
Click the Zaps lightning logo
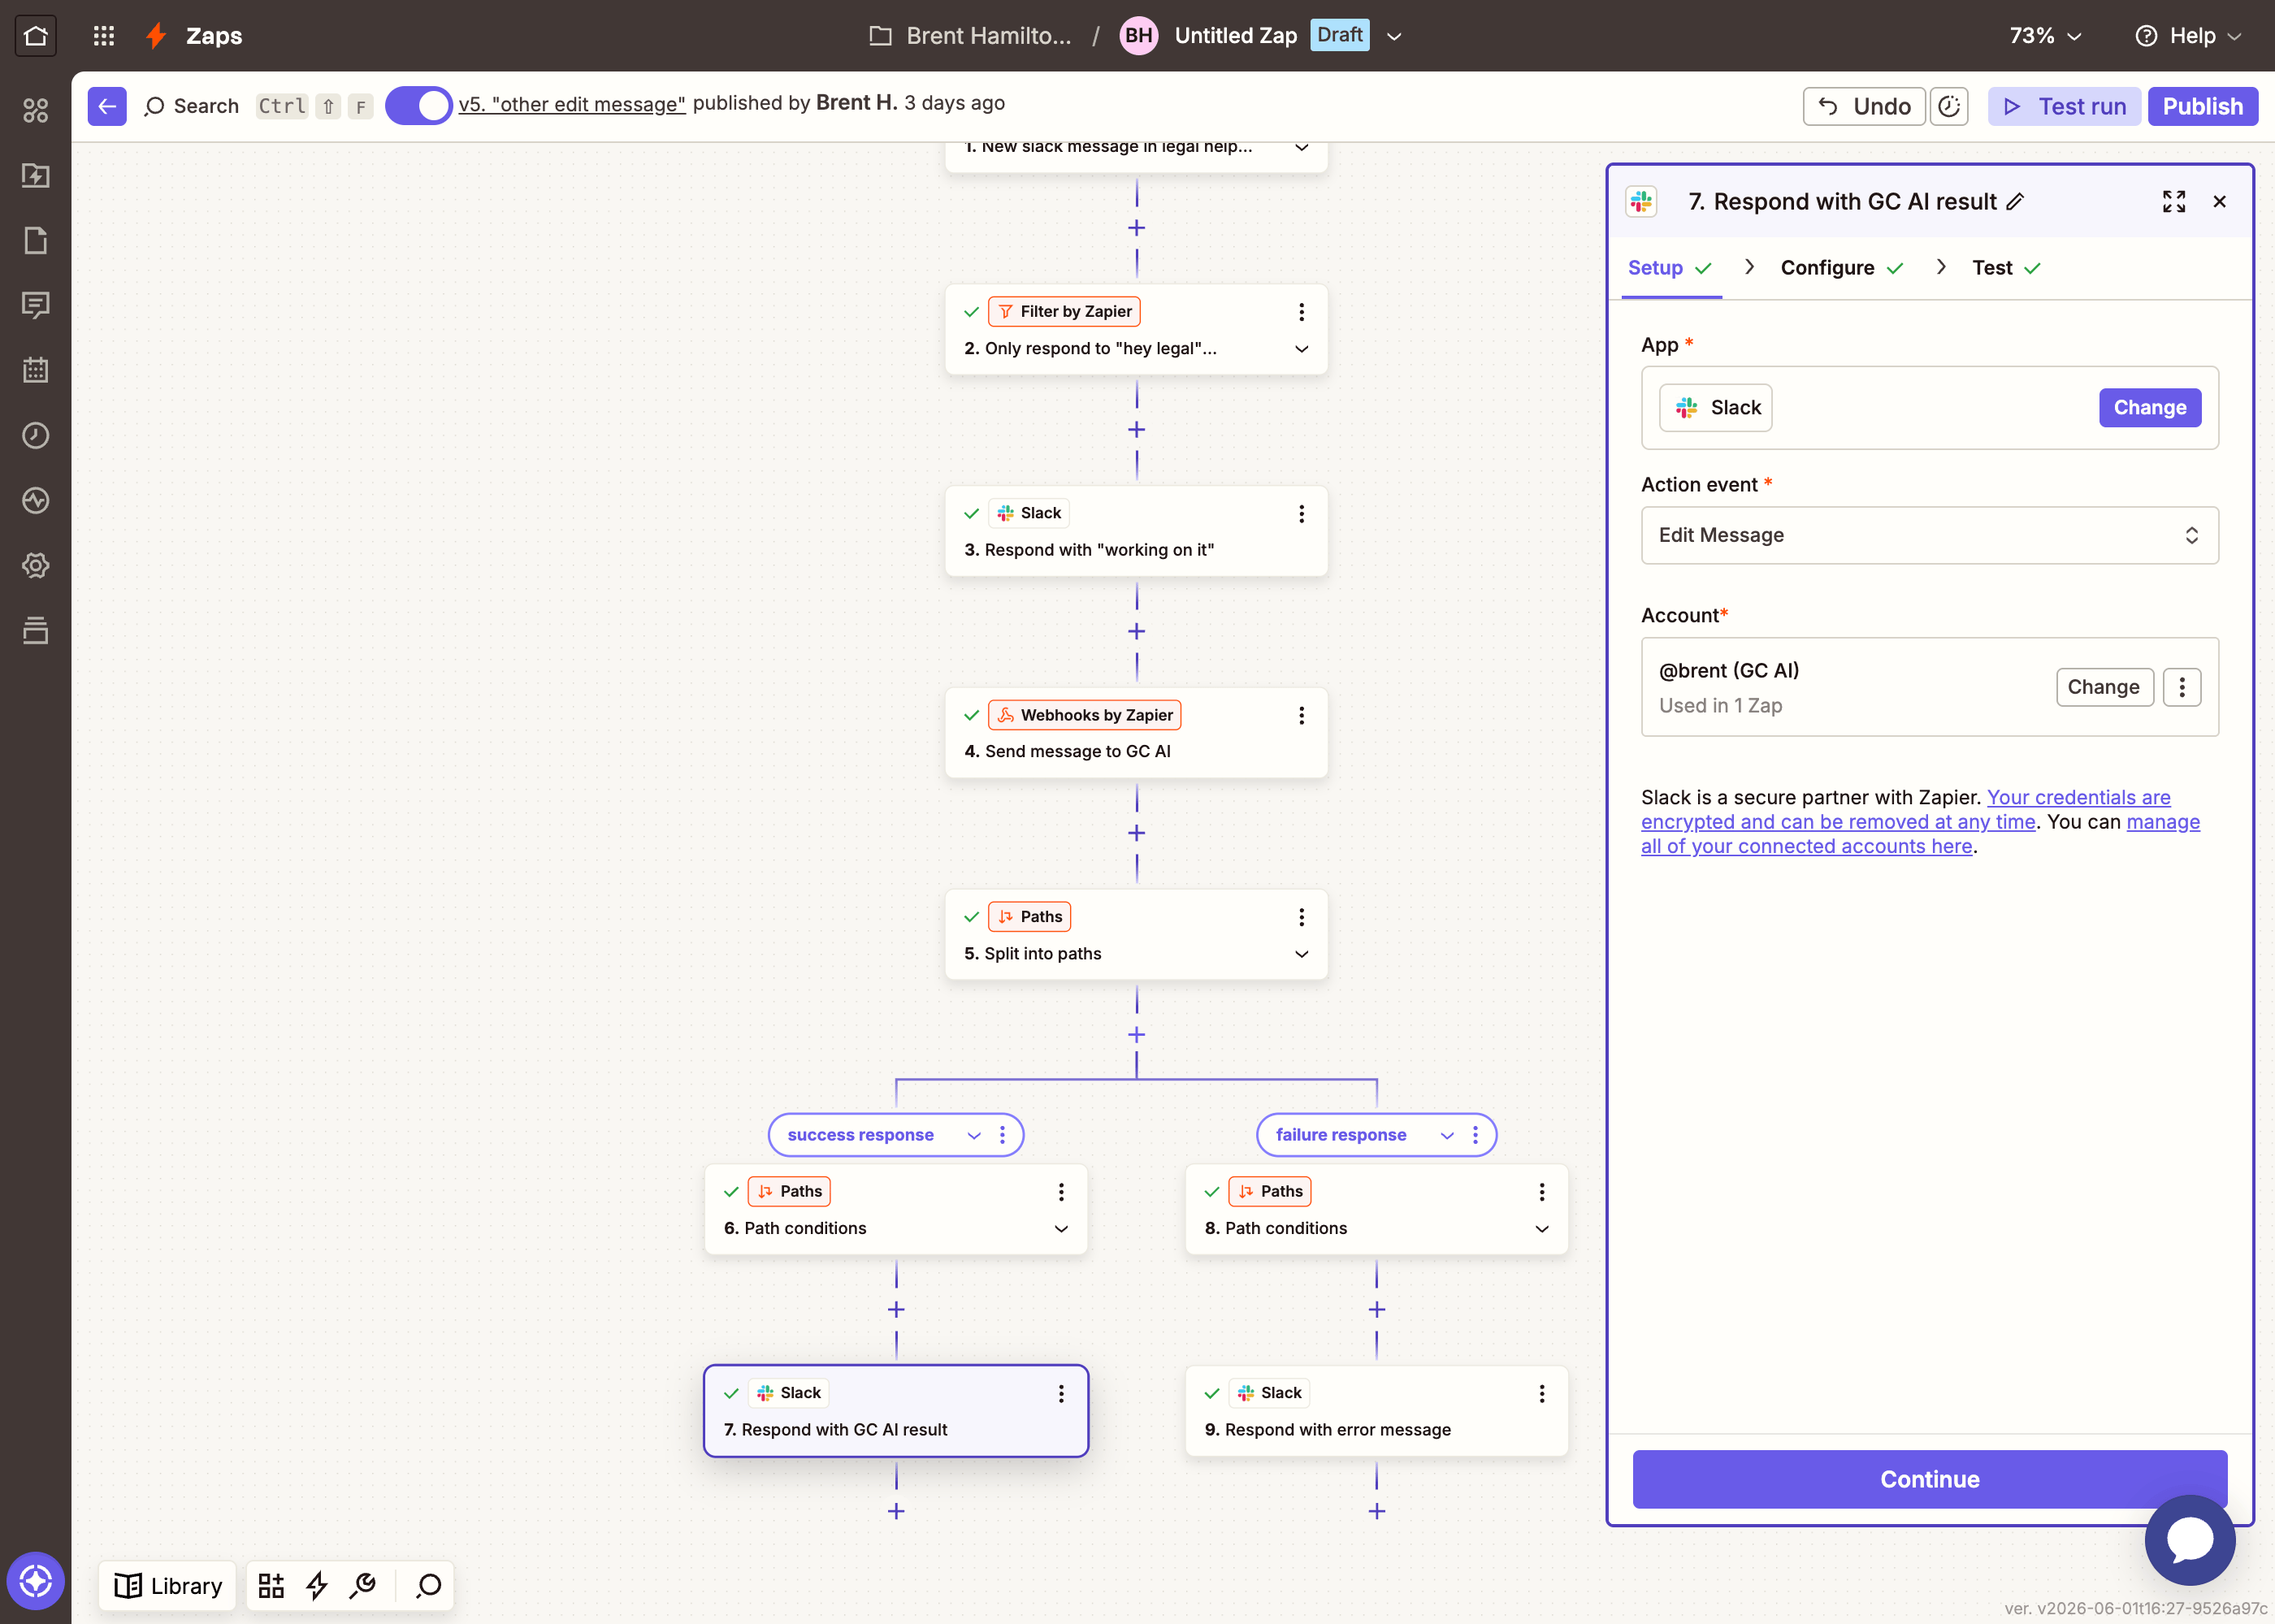156,36
